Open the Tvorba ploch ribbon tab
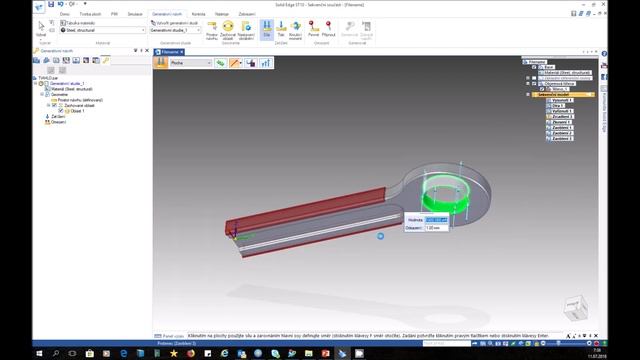This screenshot has width=640, height=360. coord(90,14)
